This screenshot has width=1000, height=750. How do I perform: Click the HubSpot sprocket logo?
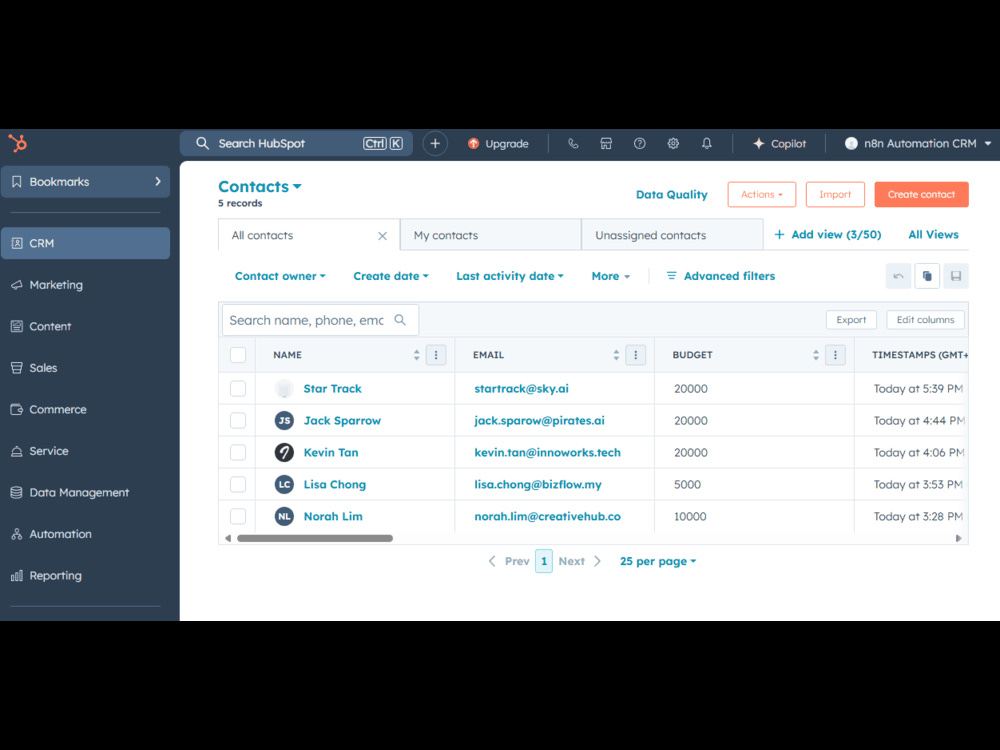(x=18, y=143)
